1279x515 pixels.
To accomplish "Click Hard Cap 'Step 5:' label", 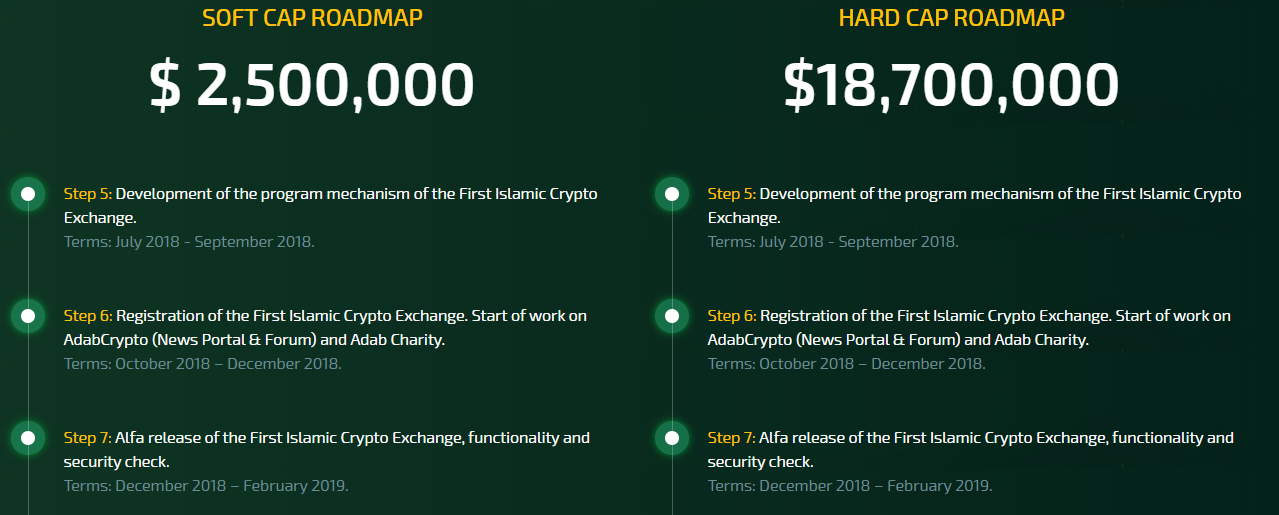I will pos(731,194).
